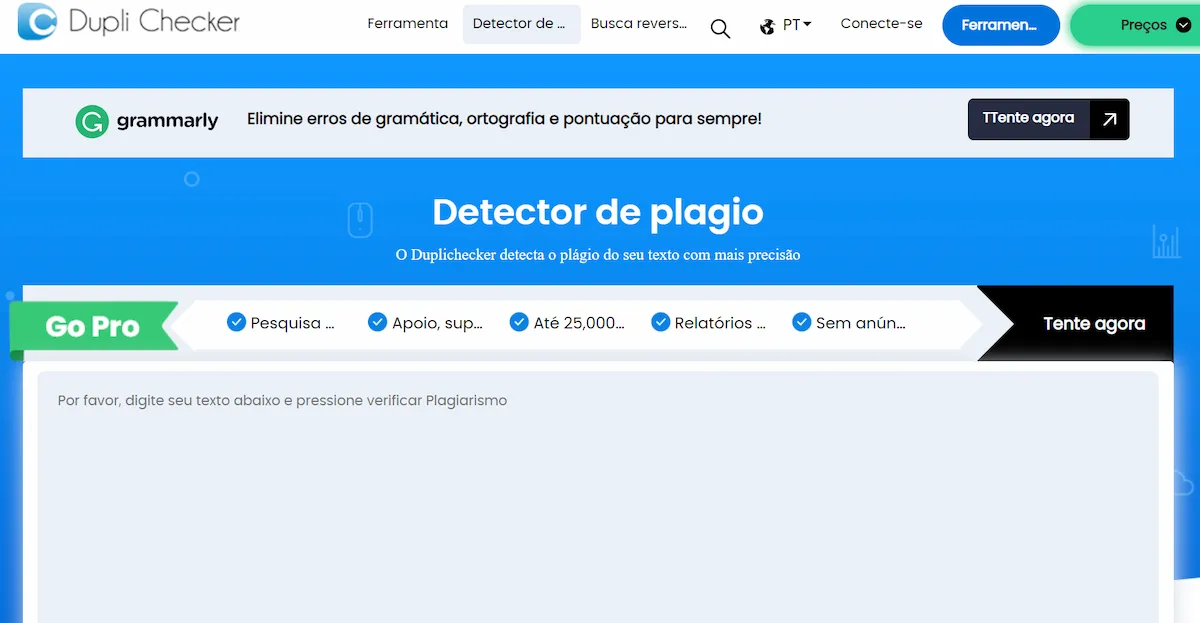This screenshot has height=623, width=1200.
Task: Click the Dupli Checker logo icon
Action: click(x=38, y=21)
